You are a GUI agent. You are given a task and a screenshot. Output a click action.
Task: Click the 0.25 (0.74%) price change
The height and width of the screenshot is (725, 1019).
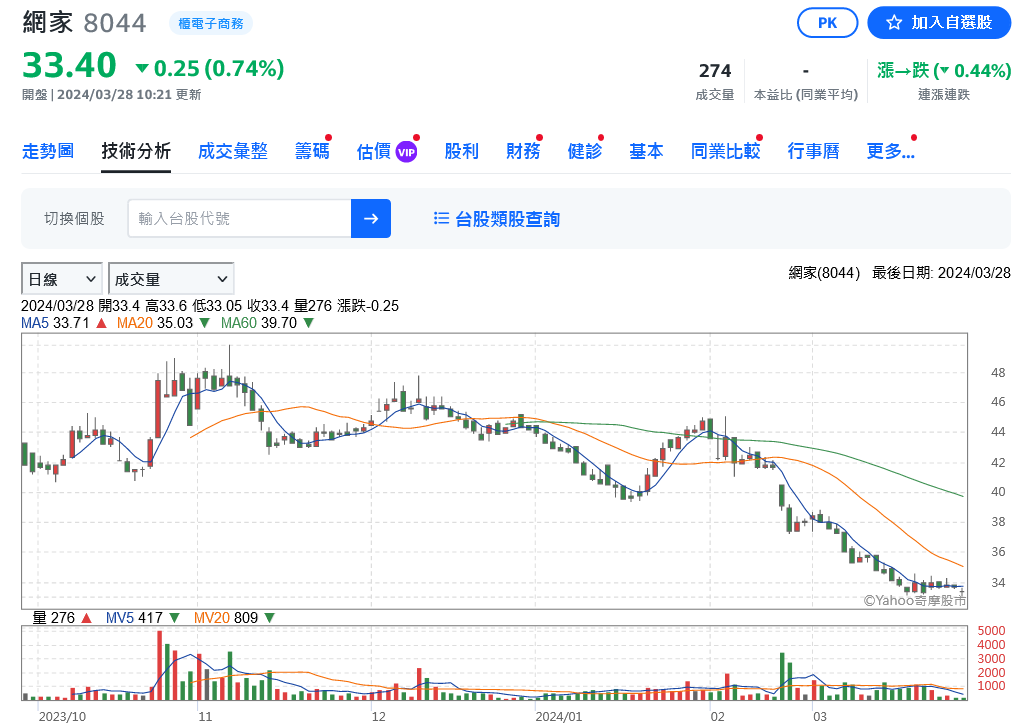click(209, 68)
